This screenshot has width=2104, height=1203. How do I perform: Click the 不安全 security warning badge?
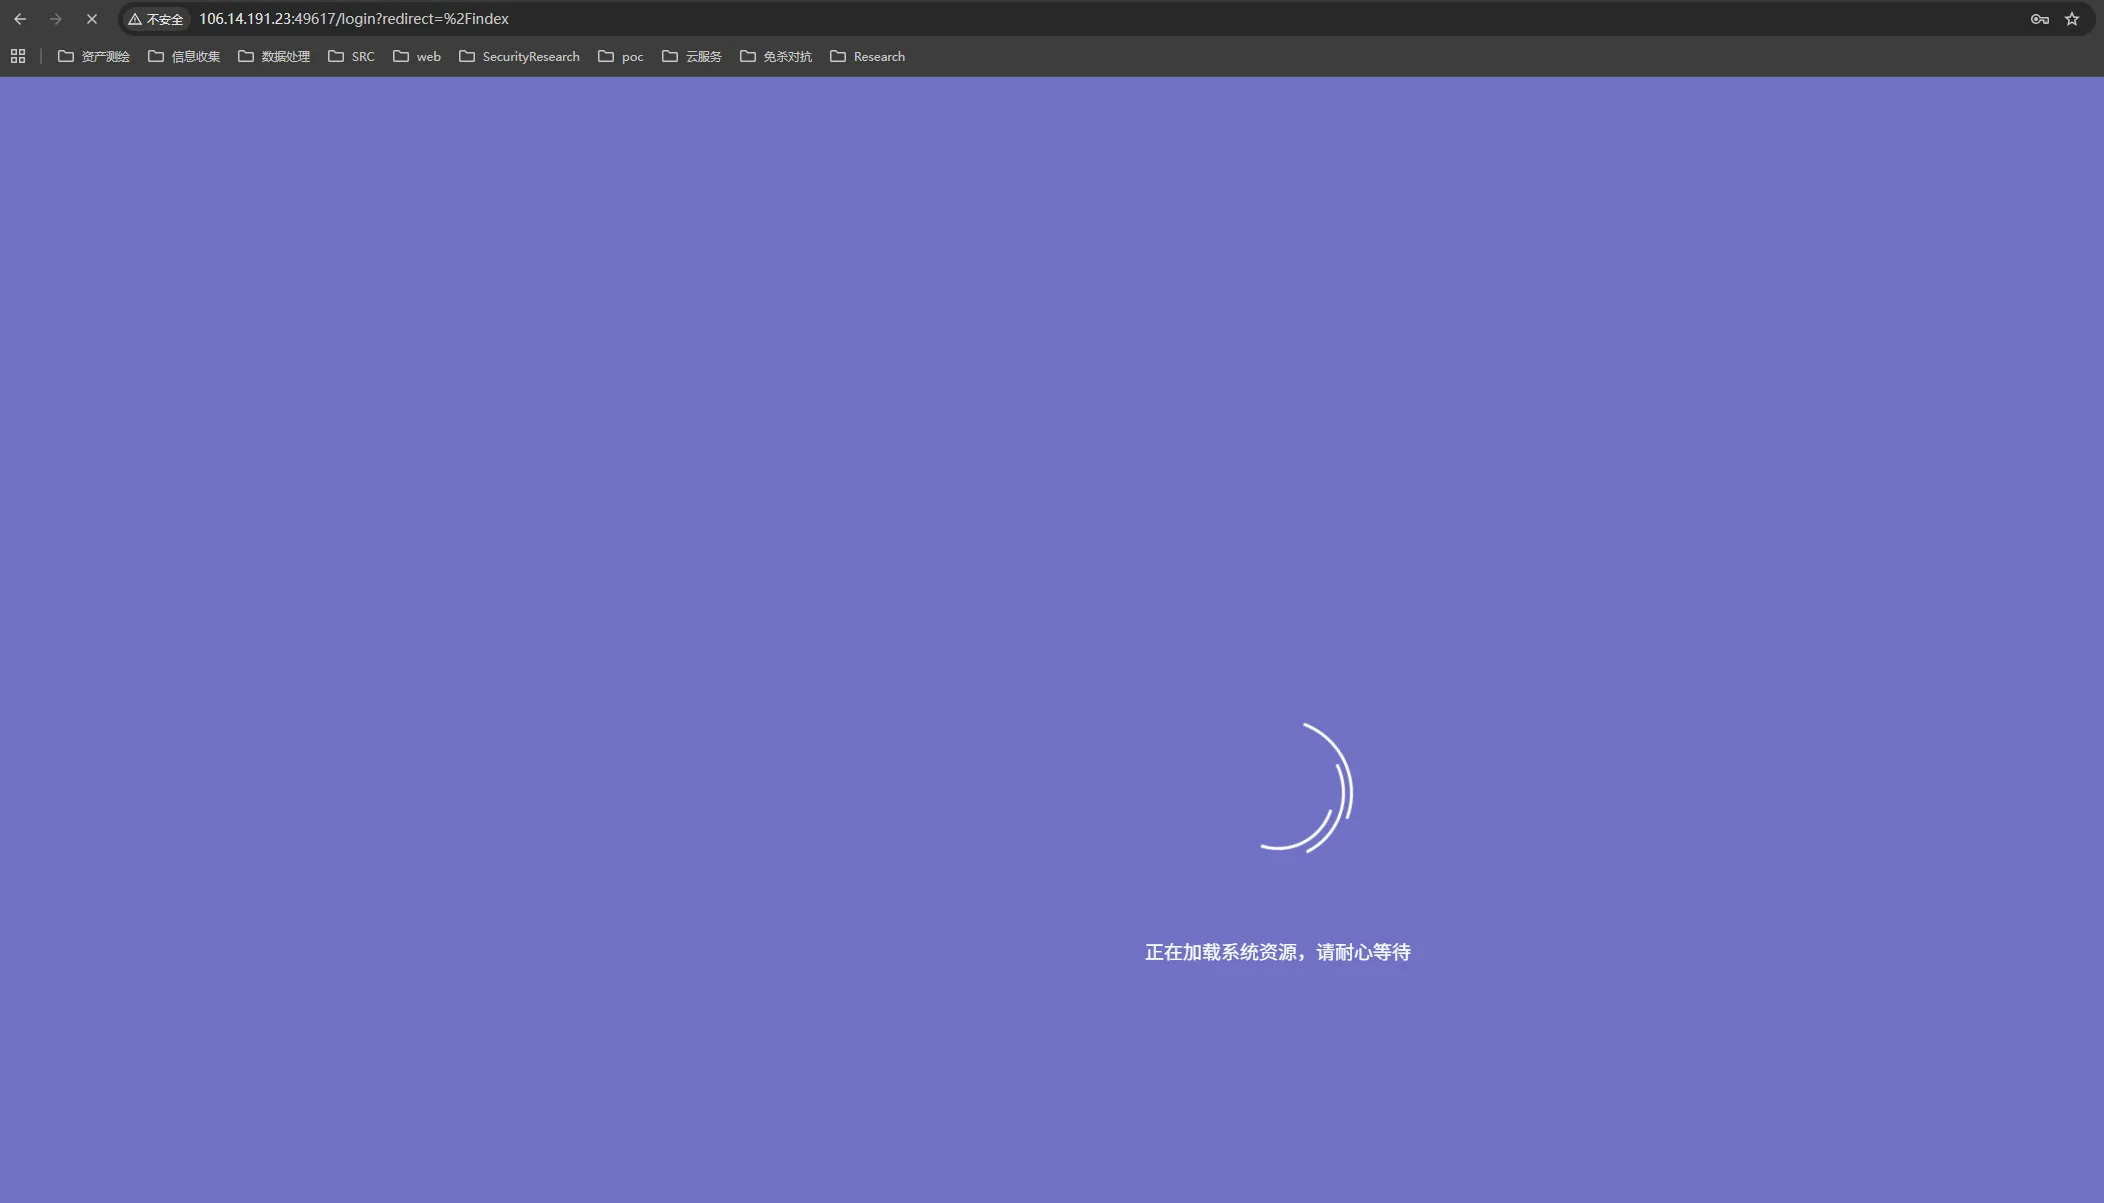[x=156, y=19]
